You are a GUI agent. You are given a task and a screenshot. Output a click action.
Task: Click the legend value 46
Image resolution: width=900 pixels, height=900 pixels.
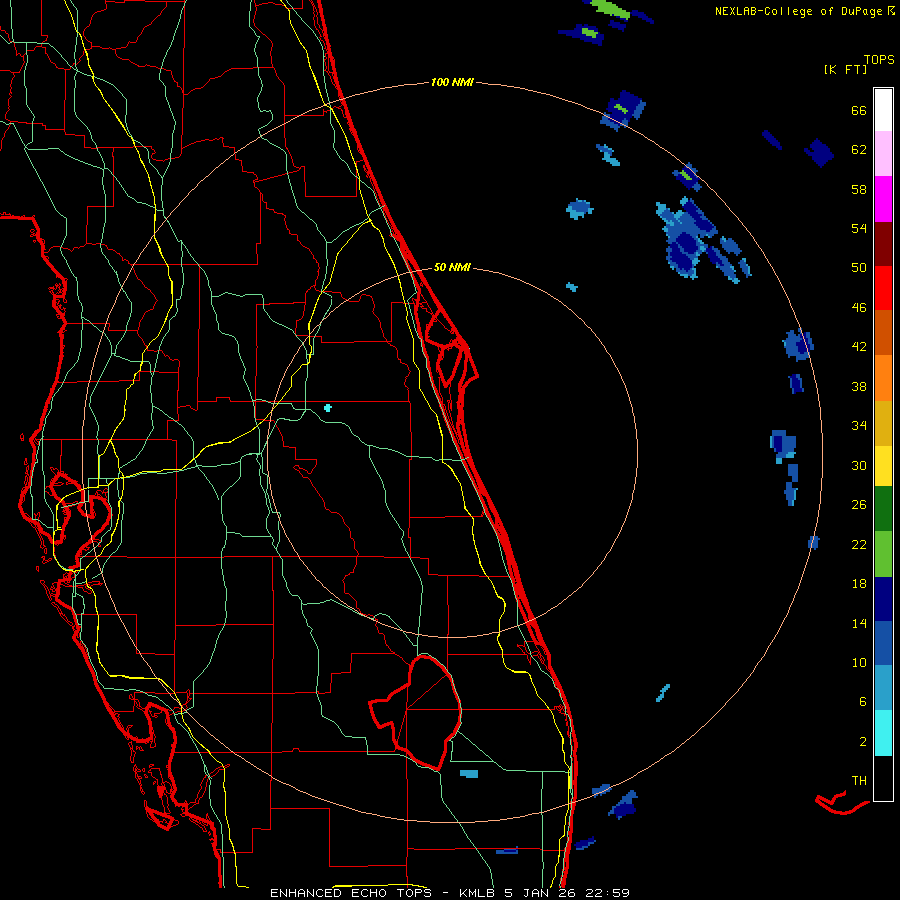coord(859,308)
